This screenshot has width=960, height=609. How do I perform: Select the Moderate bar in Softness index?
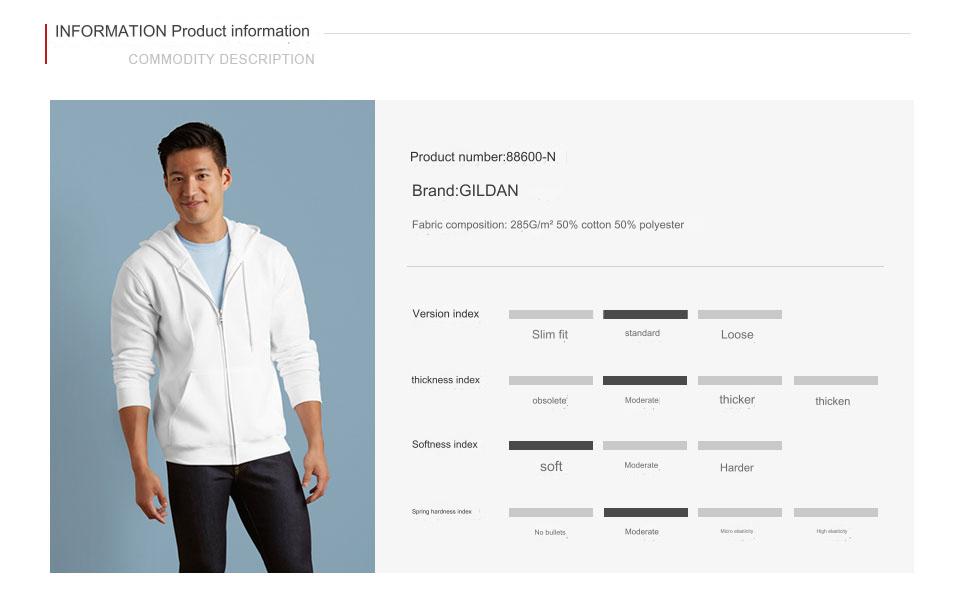(645, 445)
